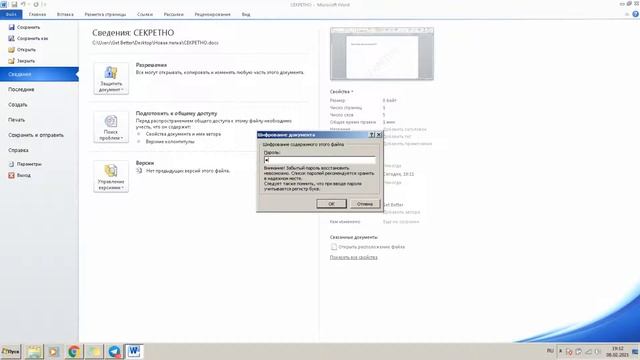The image size is (640, 360).
Task: Select Открыть with the folder icon
Action: 22,50
